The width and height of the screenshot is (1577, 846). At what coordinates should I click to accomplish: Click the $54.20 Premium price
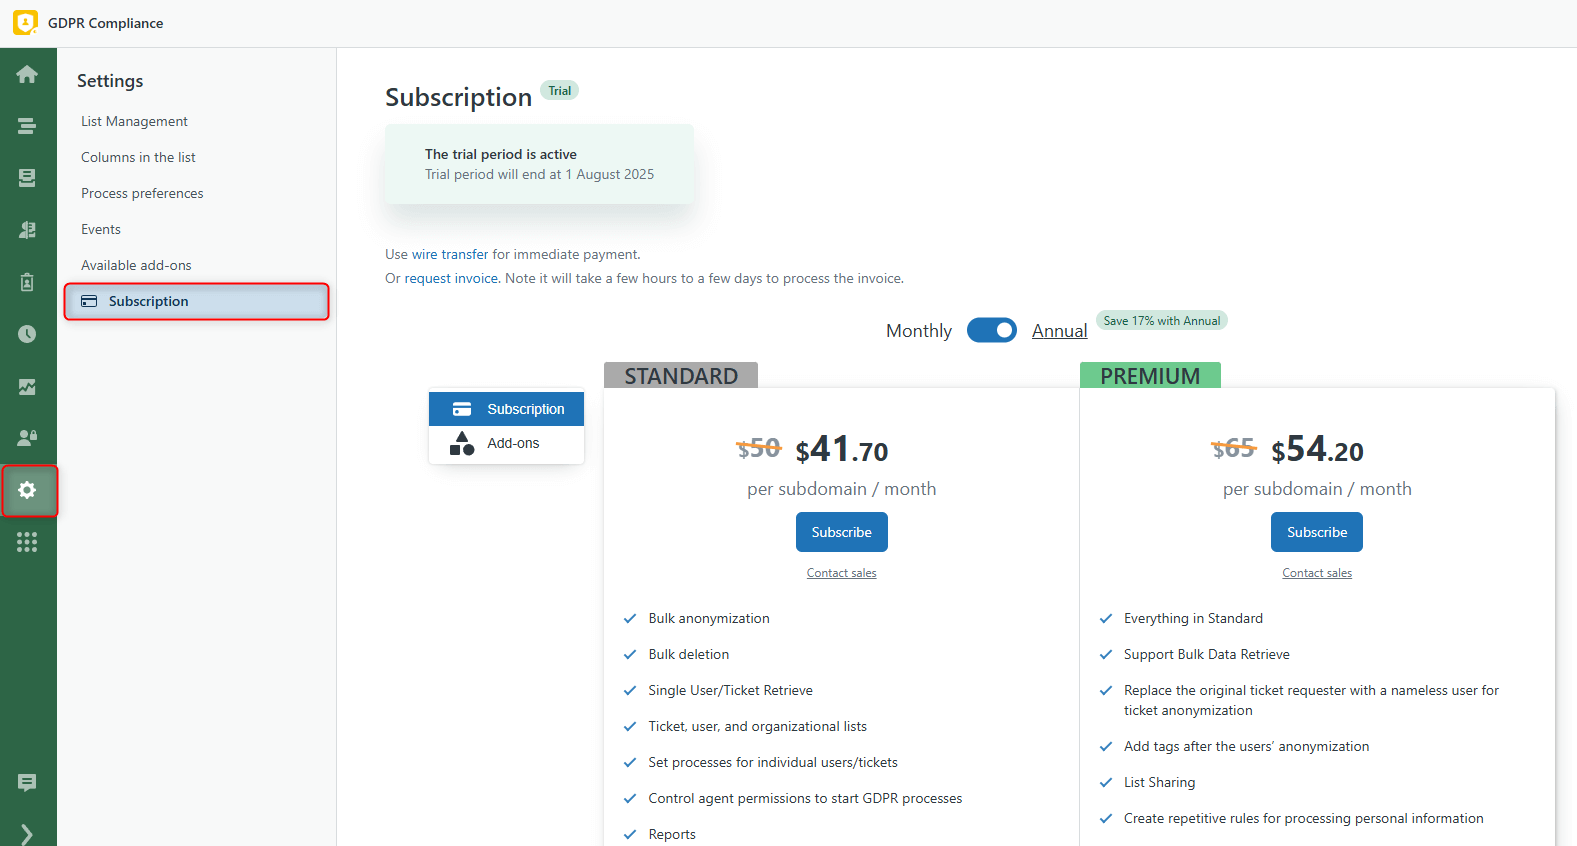pos(1317,450)
